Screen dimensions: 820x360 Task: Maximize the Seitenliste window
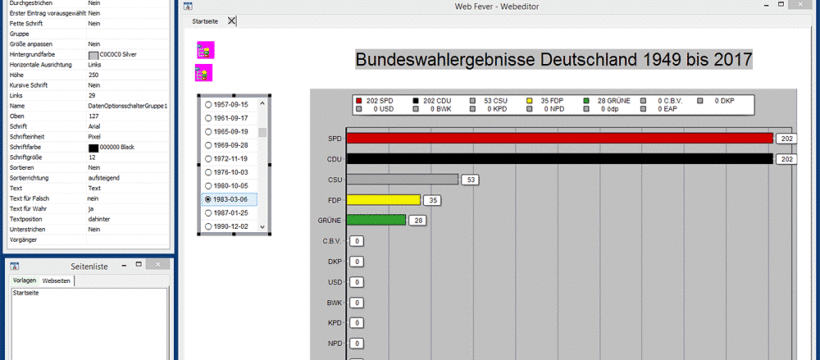pos(139,265)
